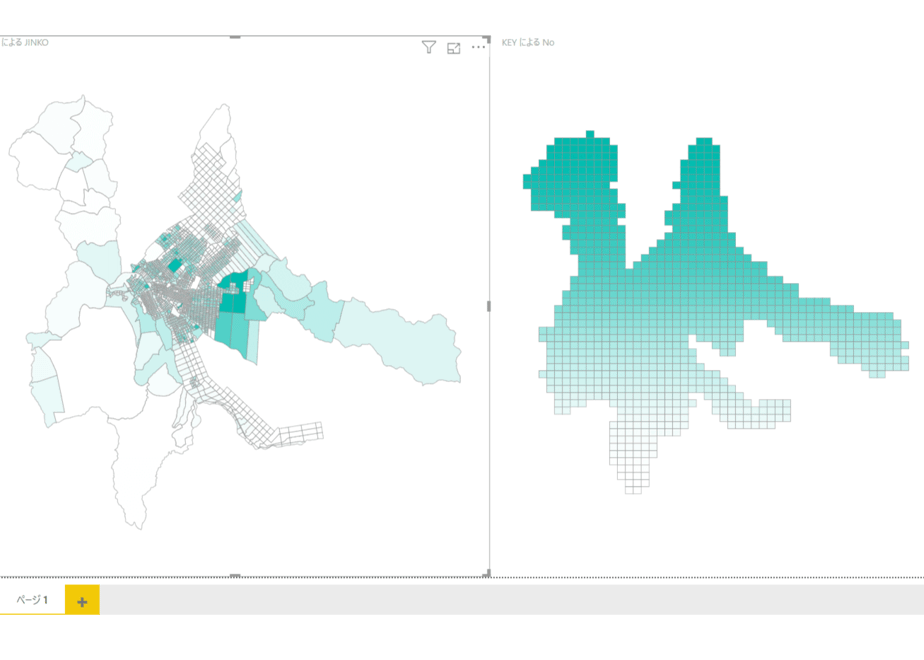Switch to the ページ1 page tab
This screenshot has height=660, width=924.
click(32, 600)
